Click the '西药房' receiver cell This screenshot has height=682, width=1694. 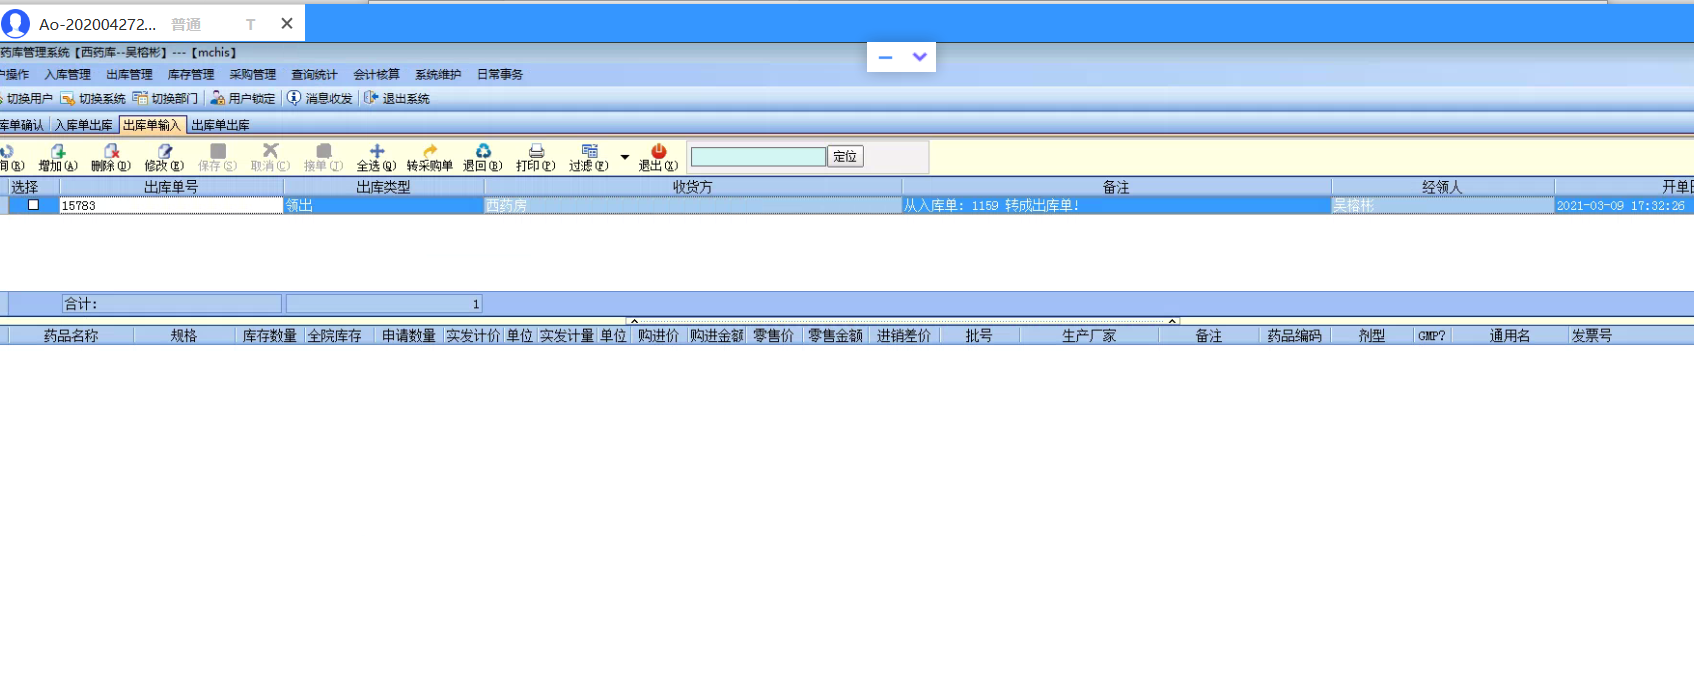point(692,205)
